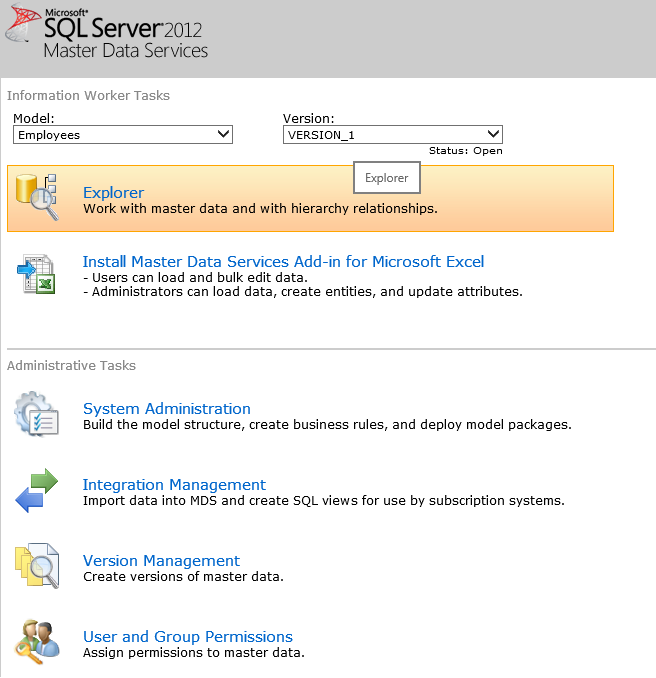Open the Version dropdown showing VERSION_1
Image resolution: width=656 pixels, height=678 pixels.
pyautogui.click(x=393, y=135)
